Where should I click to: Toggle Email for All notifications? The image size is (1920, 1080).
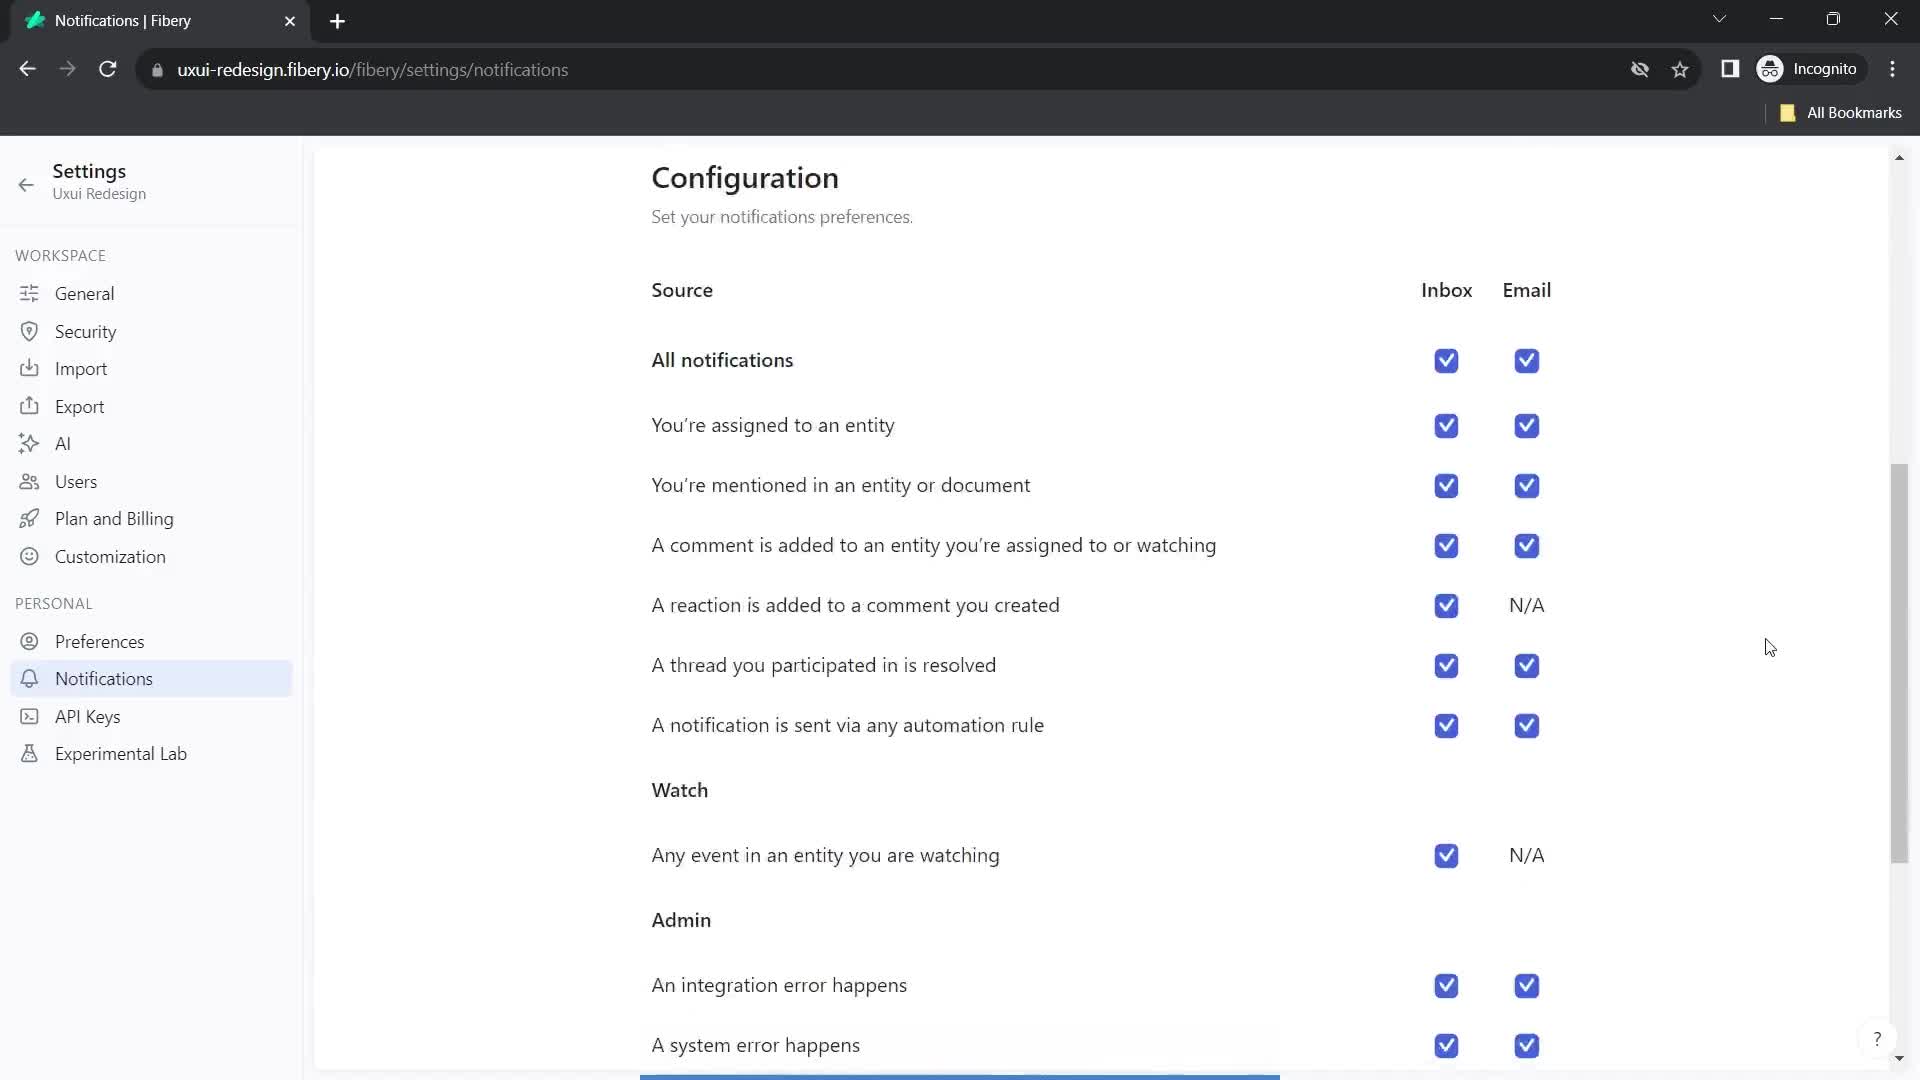click(1526, 360)
